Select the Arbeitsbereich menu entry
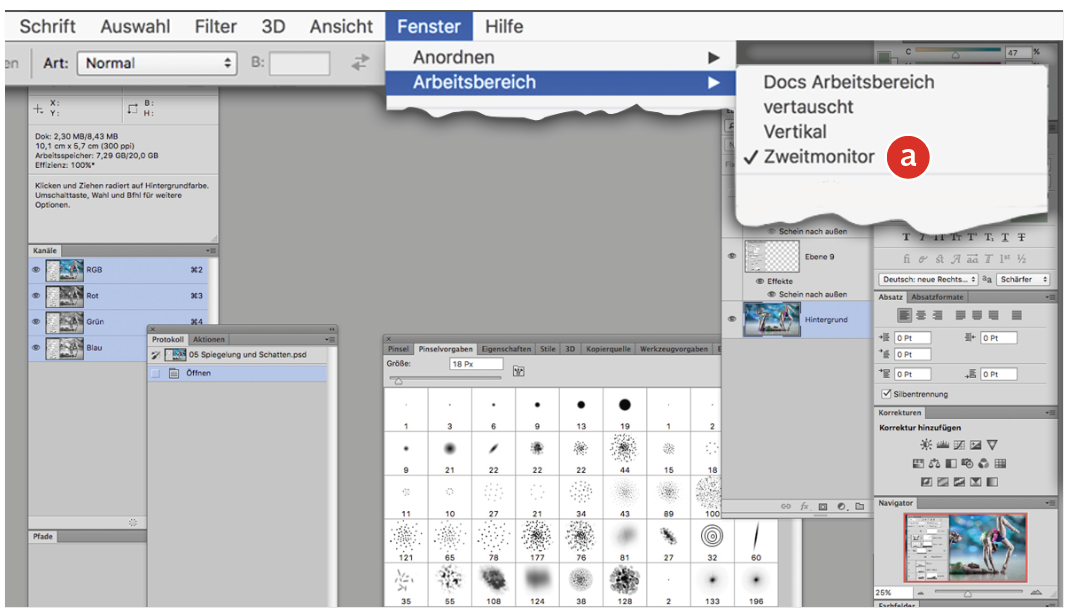 (561, 82)
